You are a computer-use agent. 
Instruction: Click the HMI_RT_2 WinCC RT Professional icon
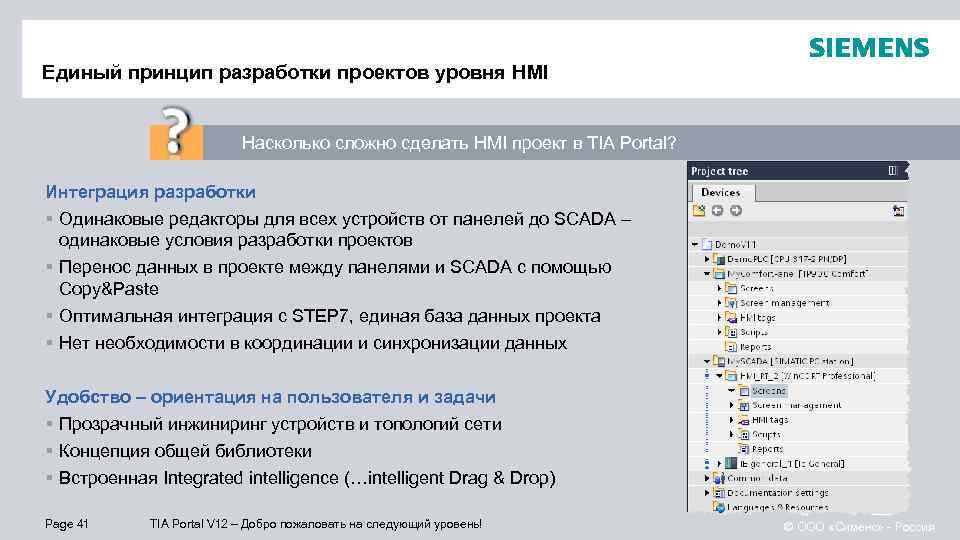[x=731, y=376]
